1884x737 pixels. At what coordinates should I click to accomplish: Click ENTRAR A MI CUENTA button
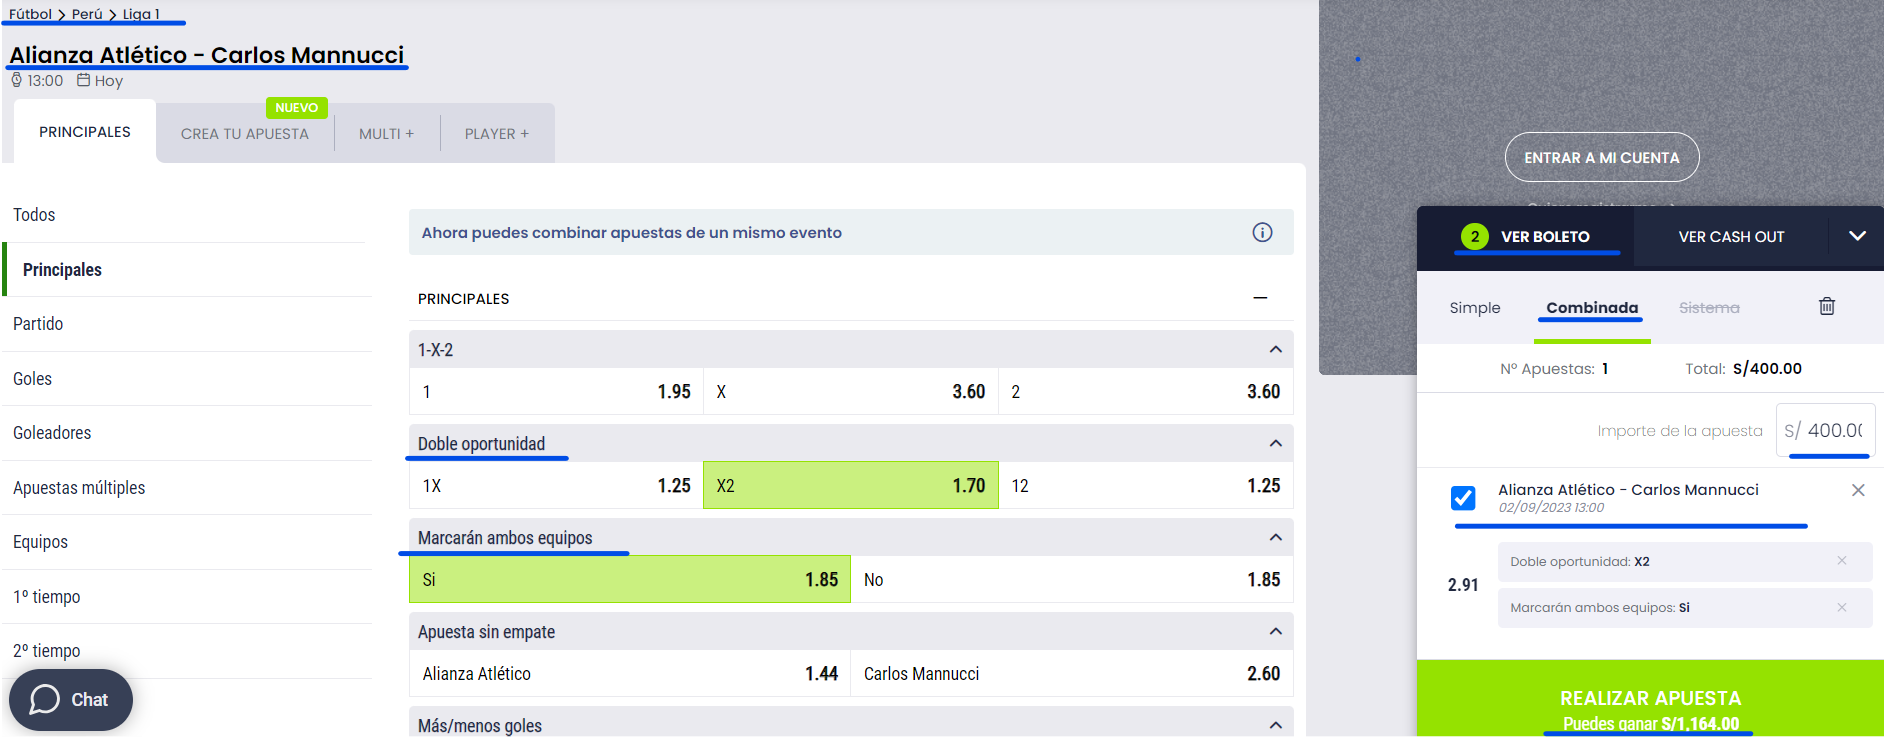click(1602, 157)
